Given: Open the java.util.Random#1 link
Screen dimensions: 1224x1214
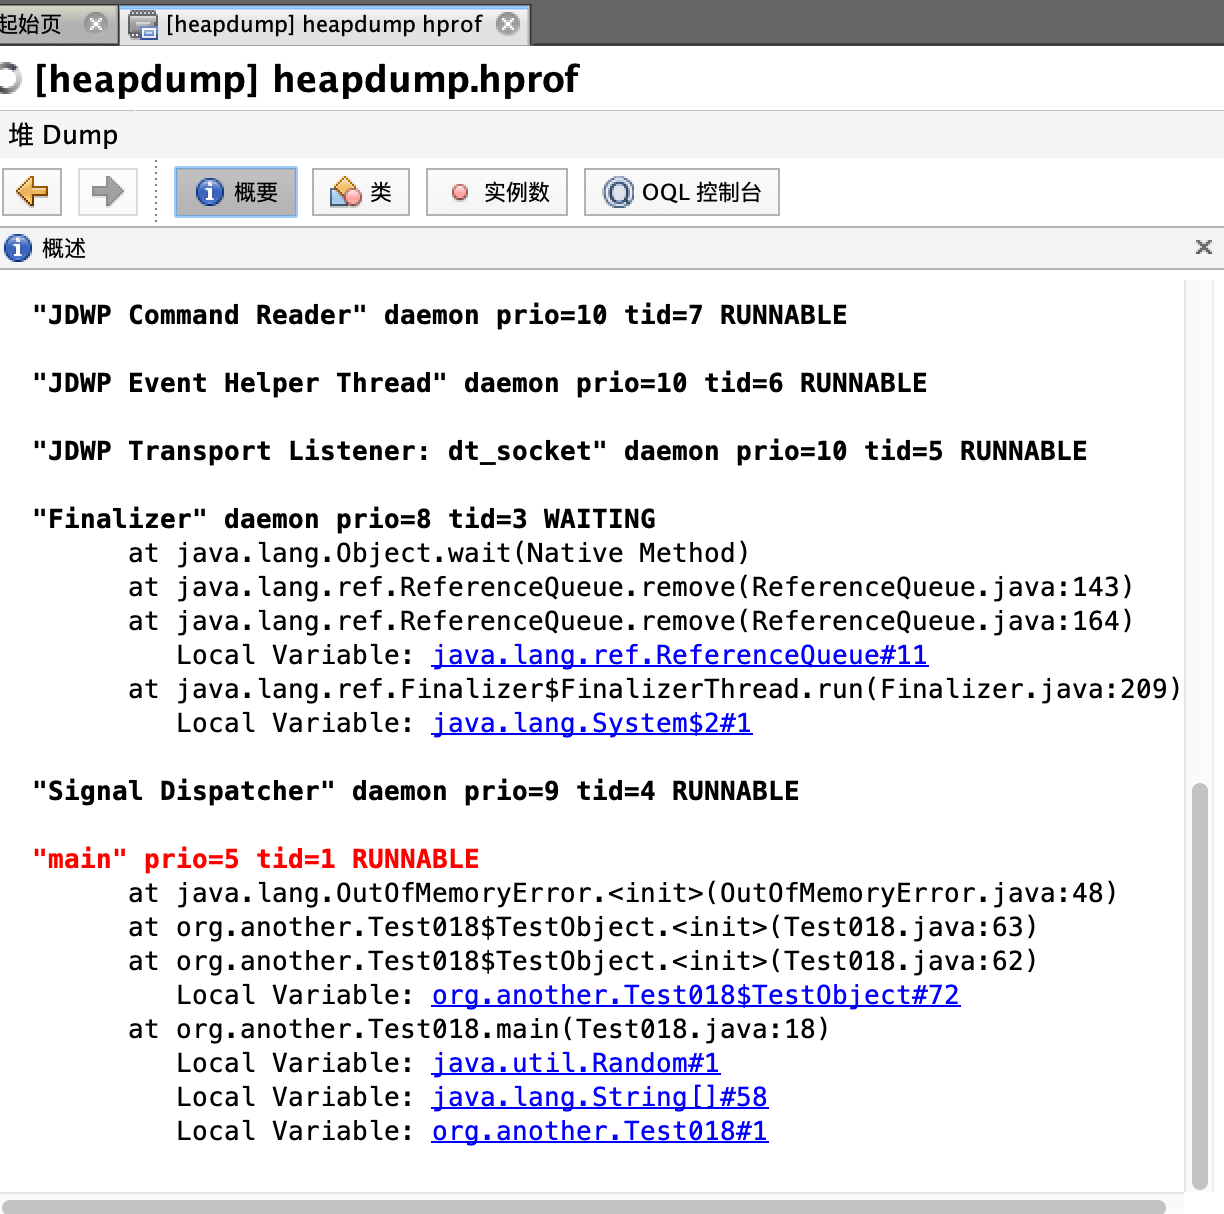Looking at the screenshot, I should pyautogui.click(x=576, y=1063).
